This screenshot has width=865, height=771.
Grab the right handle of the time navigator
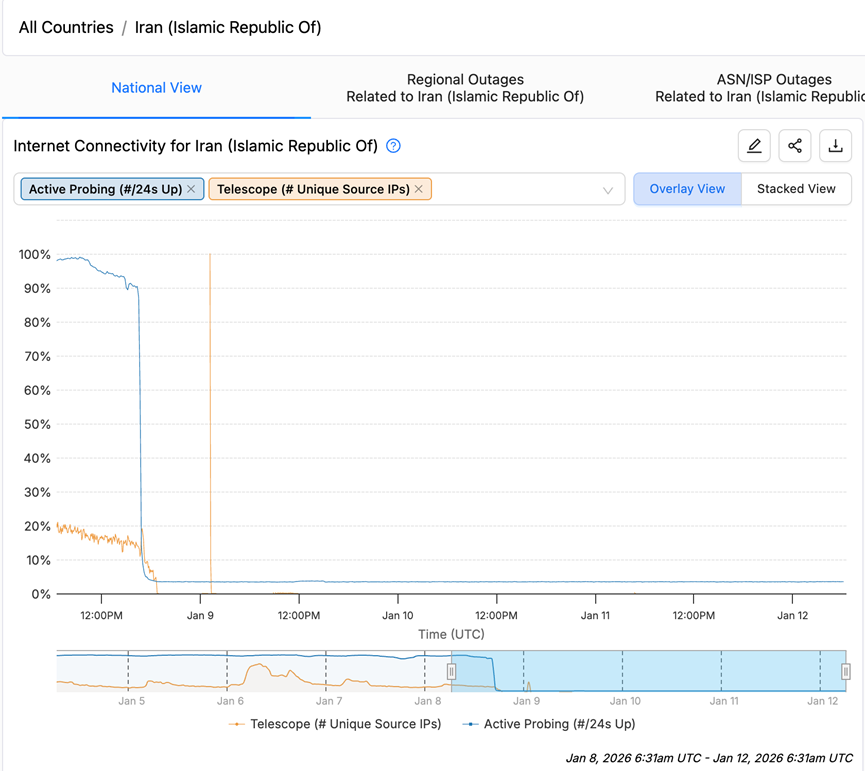(x=845, y=671)
